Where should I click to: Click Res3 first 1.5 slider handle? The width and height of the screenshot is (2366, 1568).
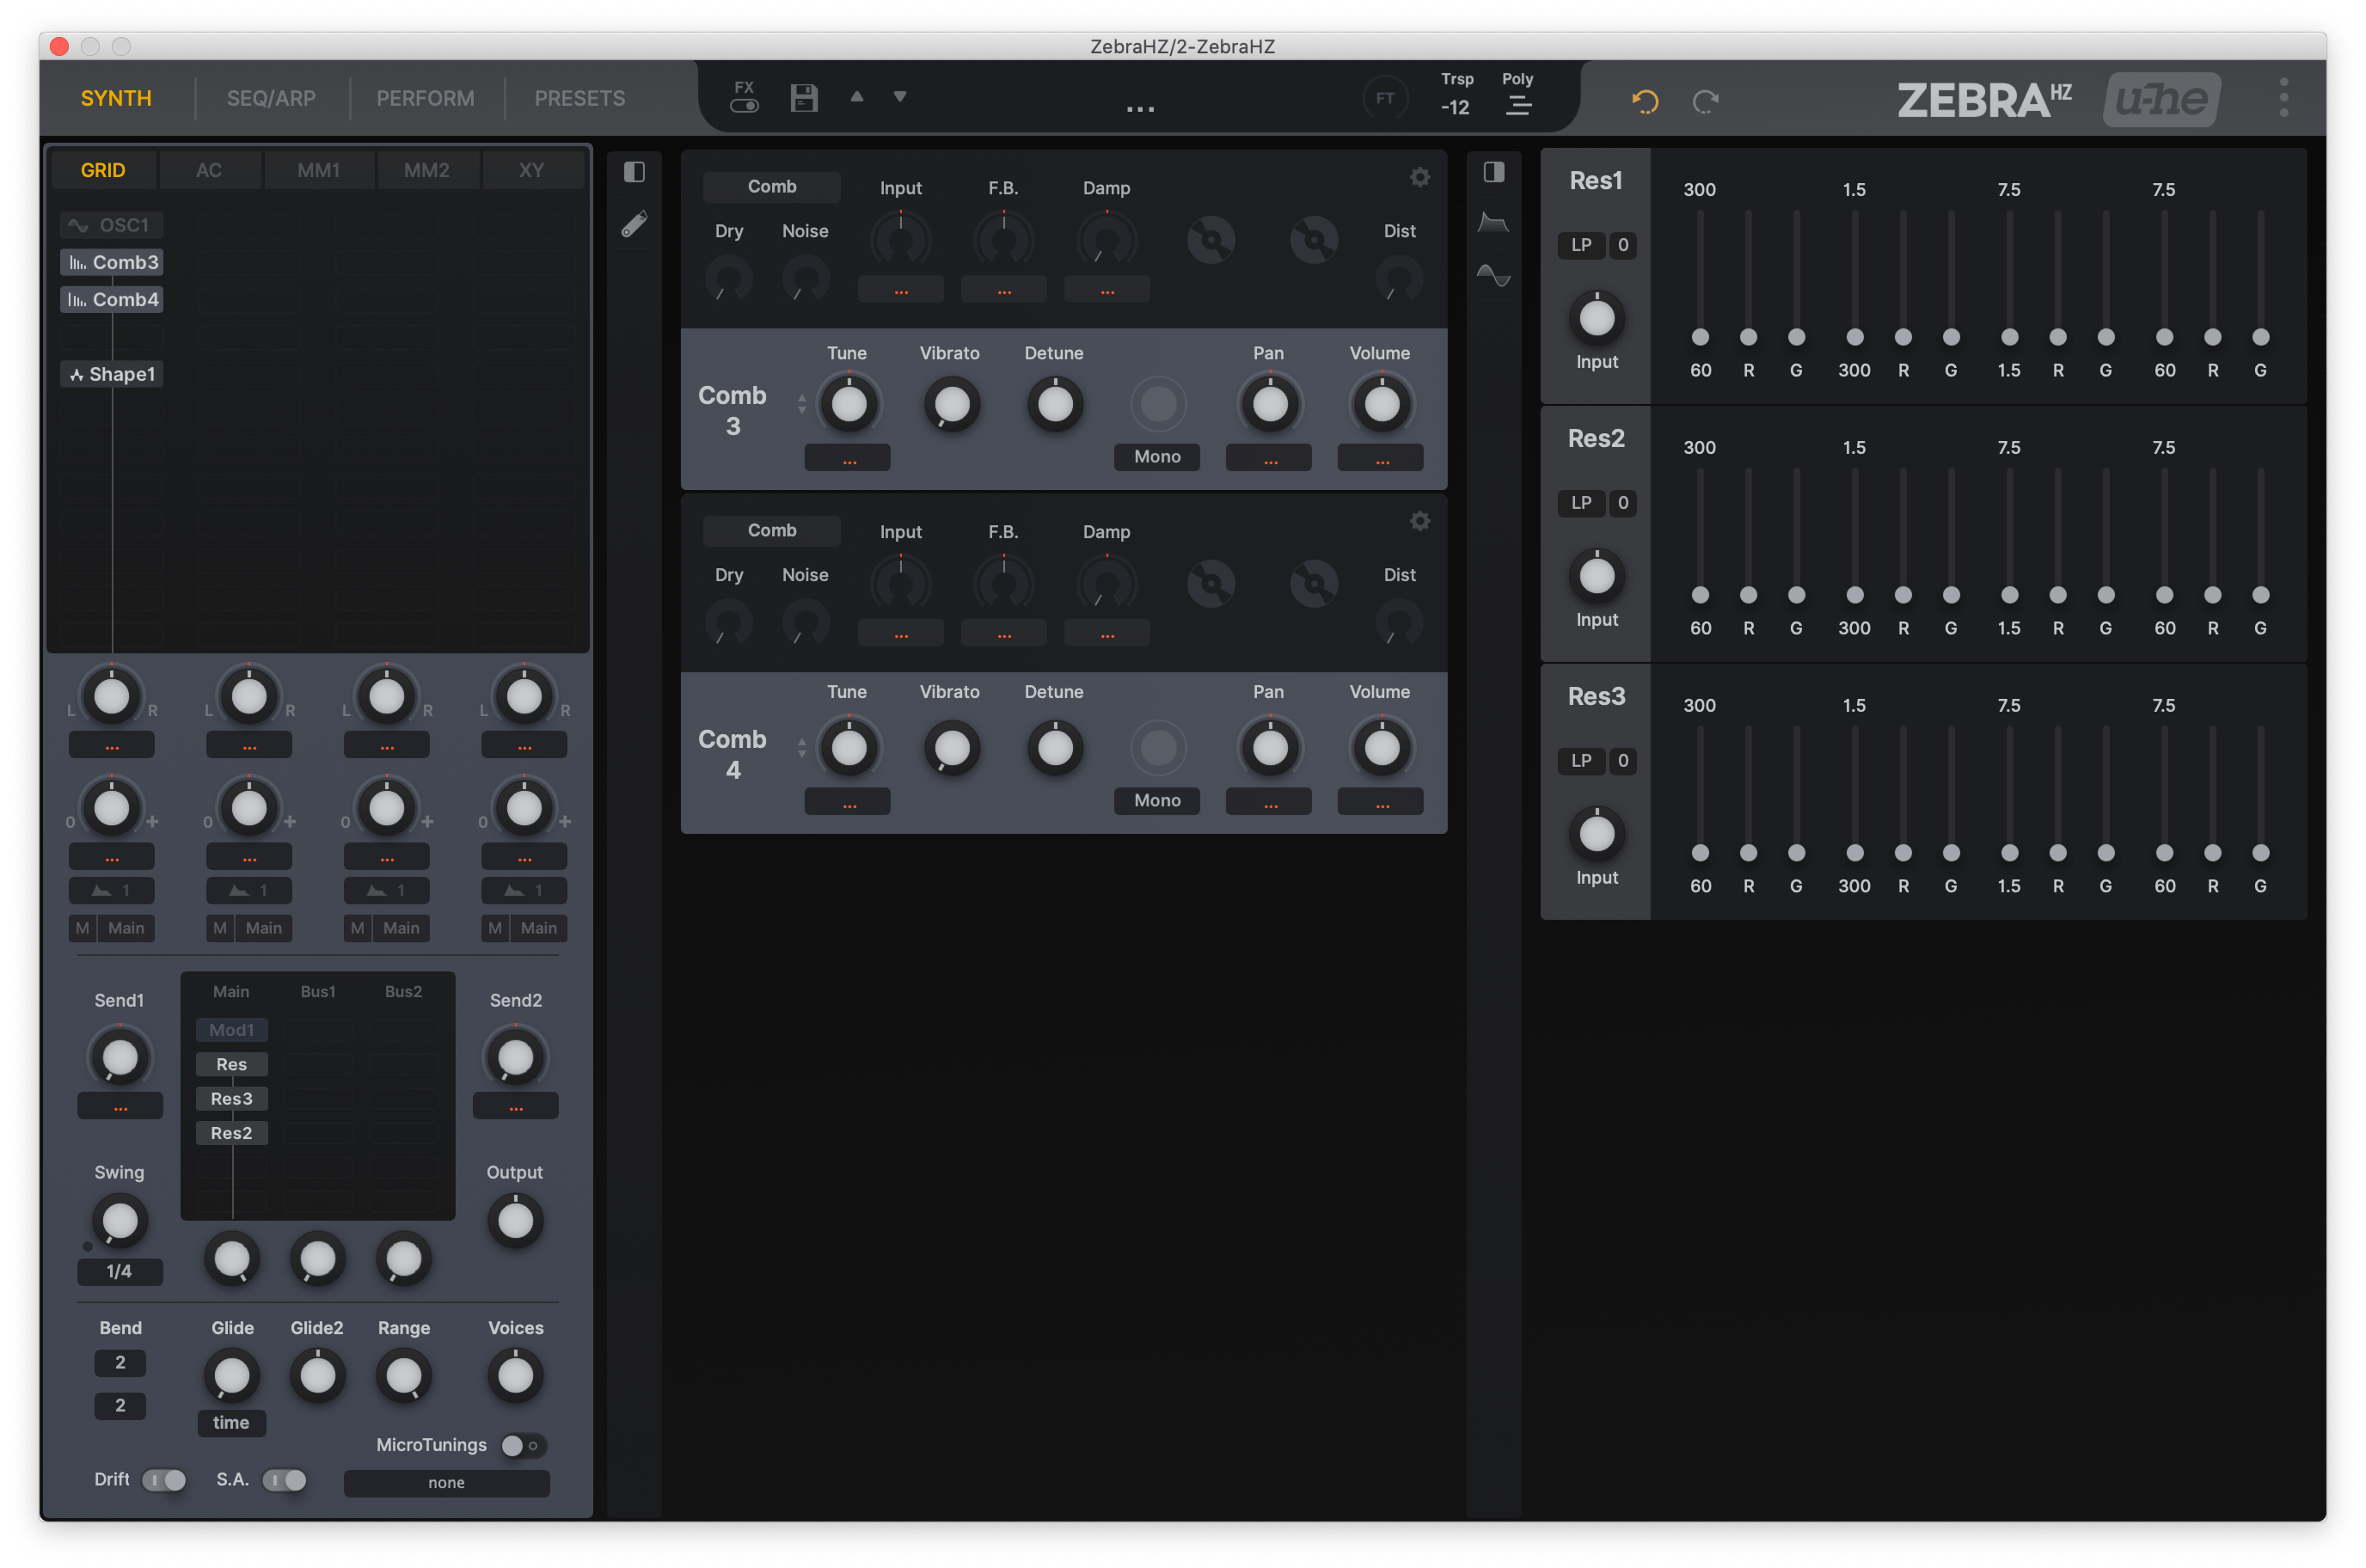[2009, 853]
